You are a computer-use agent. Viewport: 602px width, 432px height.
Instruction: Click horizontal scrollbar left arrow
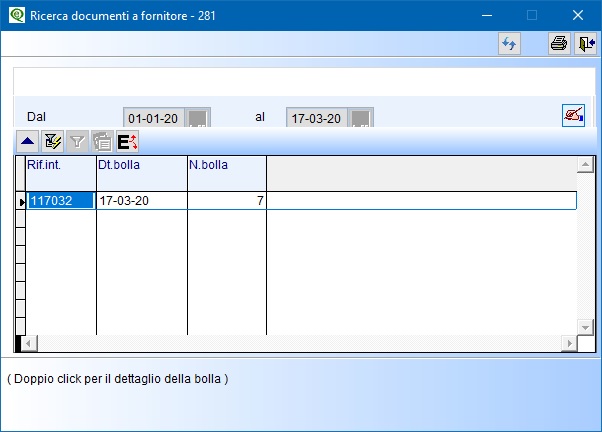coord(29,343)
